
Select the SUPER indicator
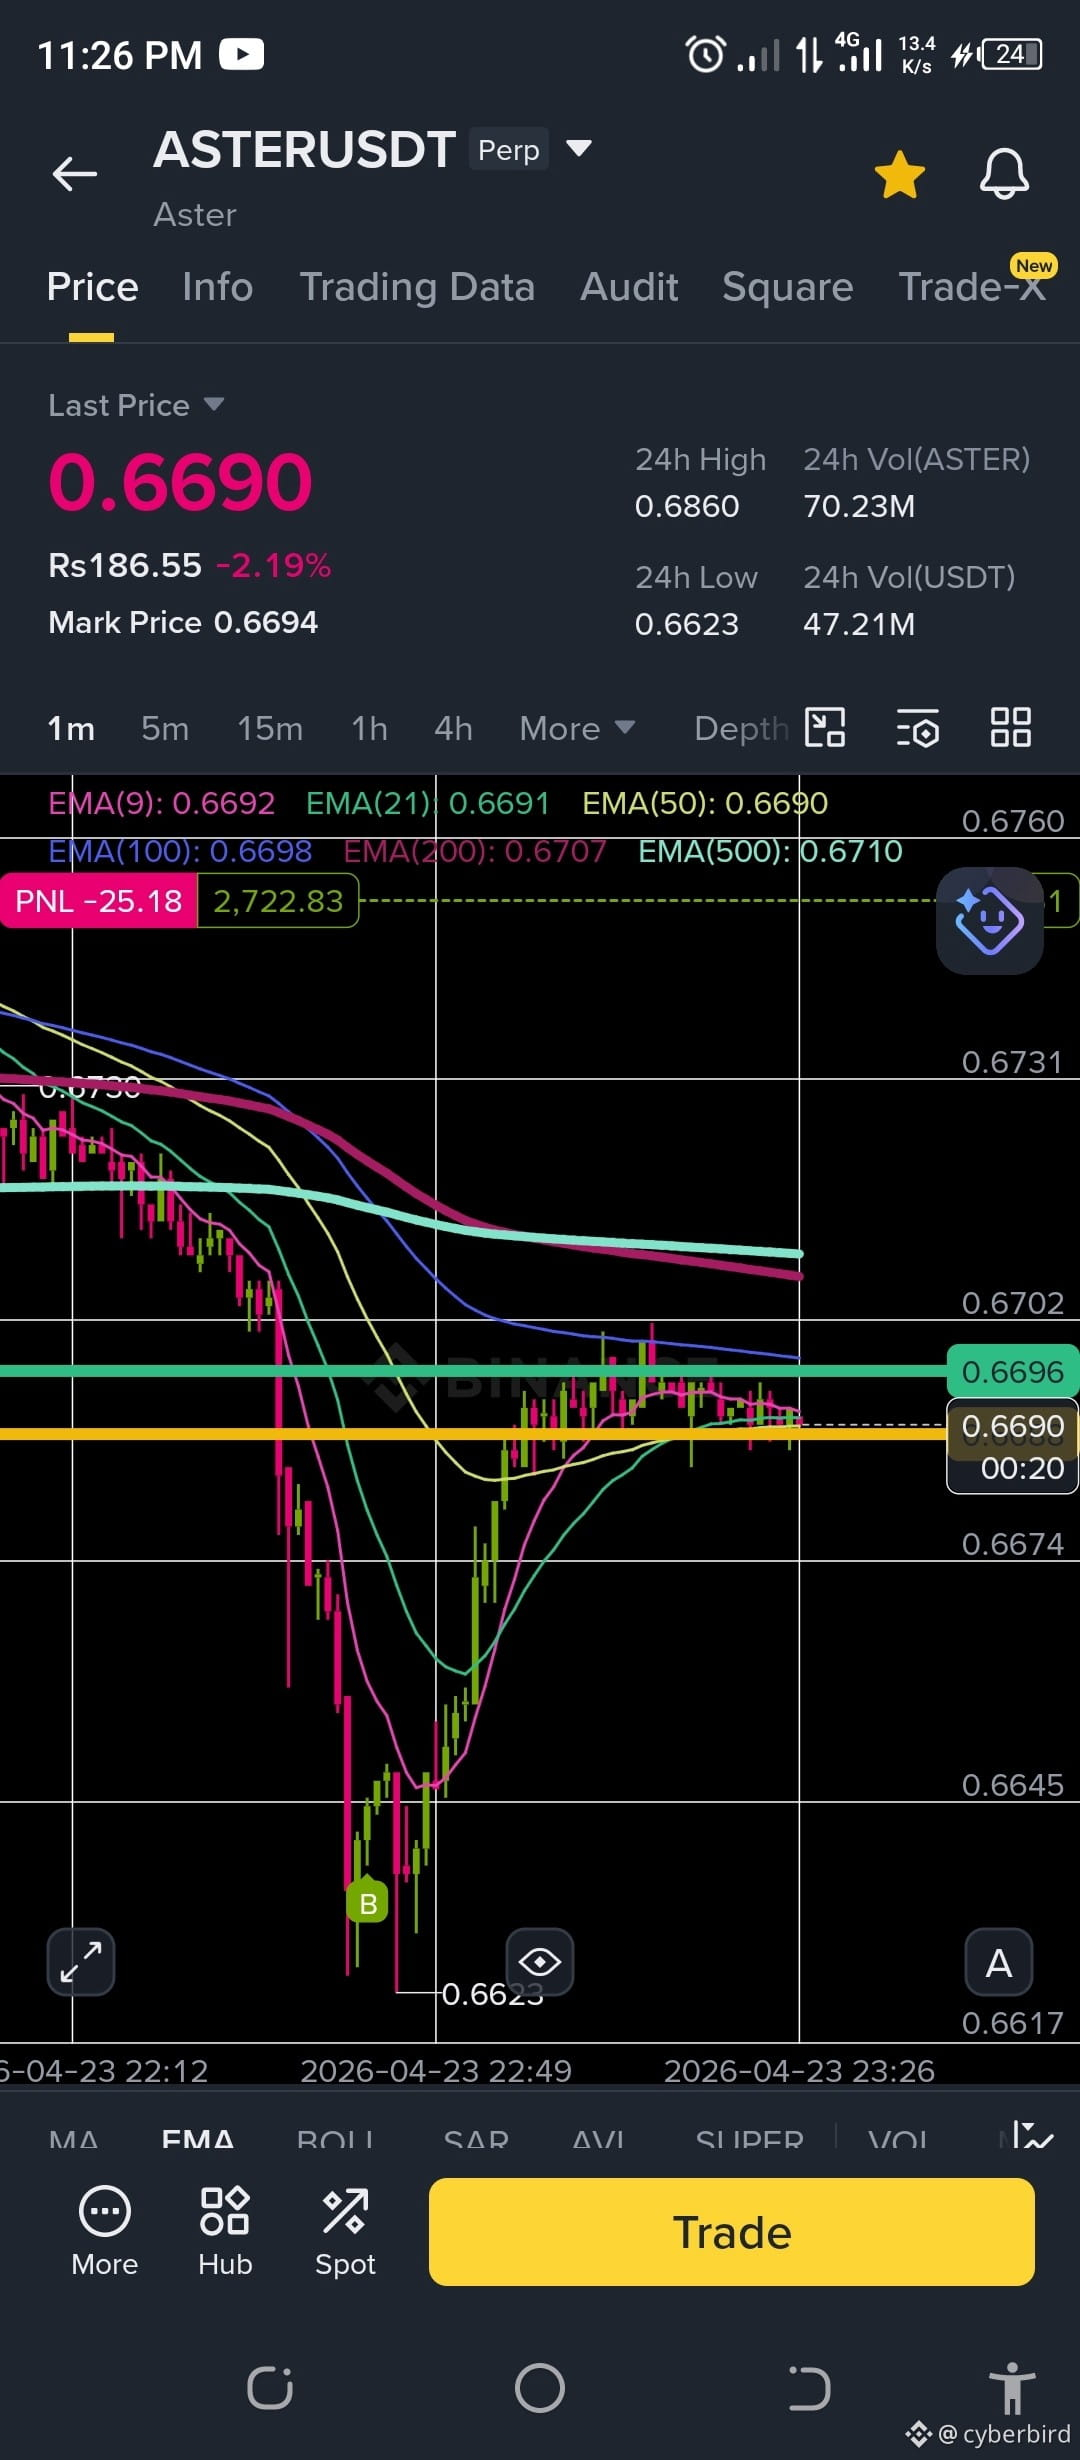pos(749,2140)
